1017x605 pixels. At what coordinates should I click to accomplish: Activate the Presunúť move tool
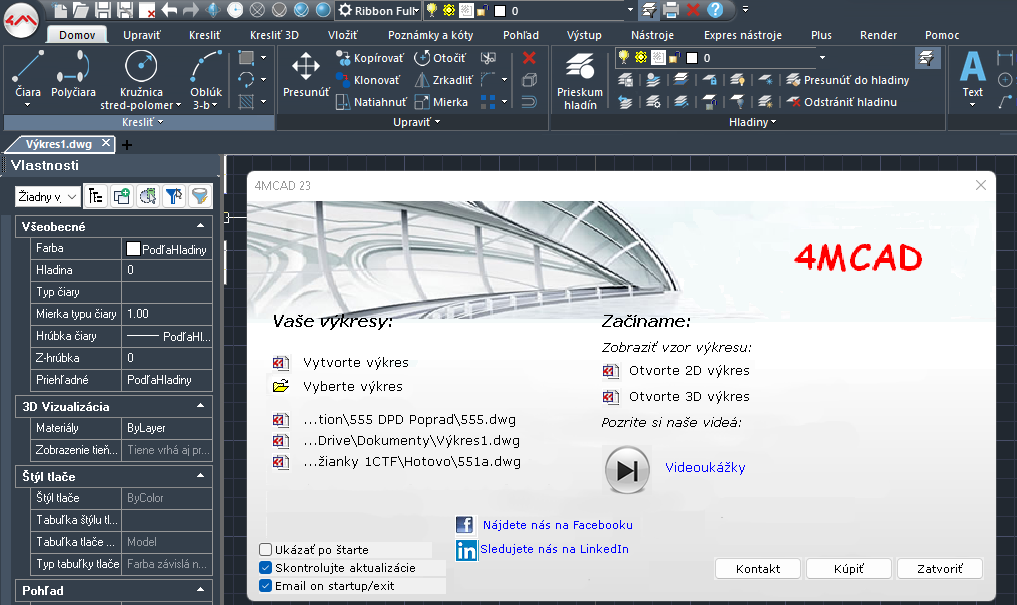pyautogui.click(x=305, y=75)
